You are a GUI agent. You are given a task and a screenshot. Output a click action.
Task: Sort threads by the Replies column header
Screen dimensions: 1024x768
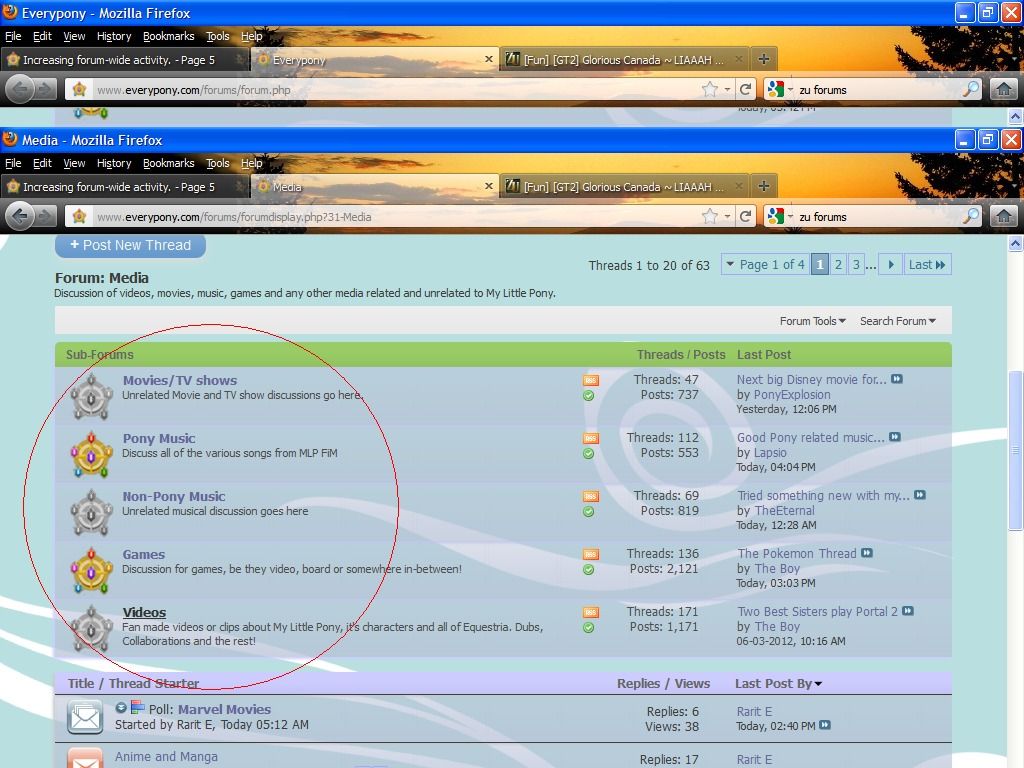click(638, 684)
